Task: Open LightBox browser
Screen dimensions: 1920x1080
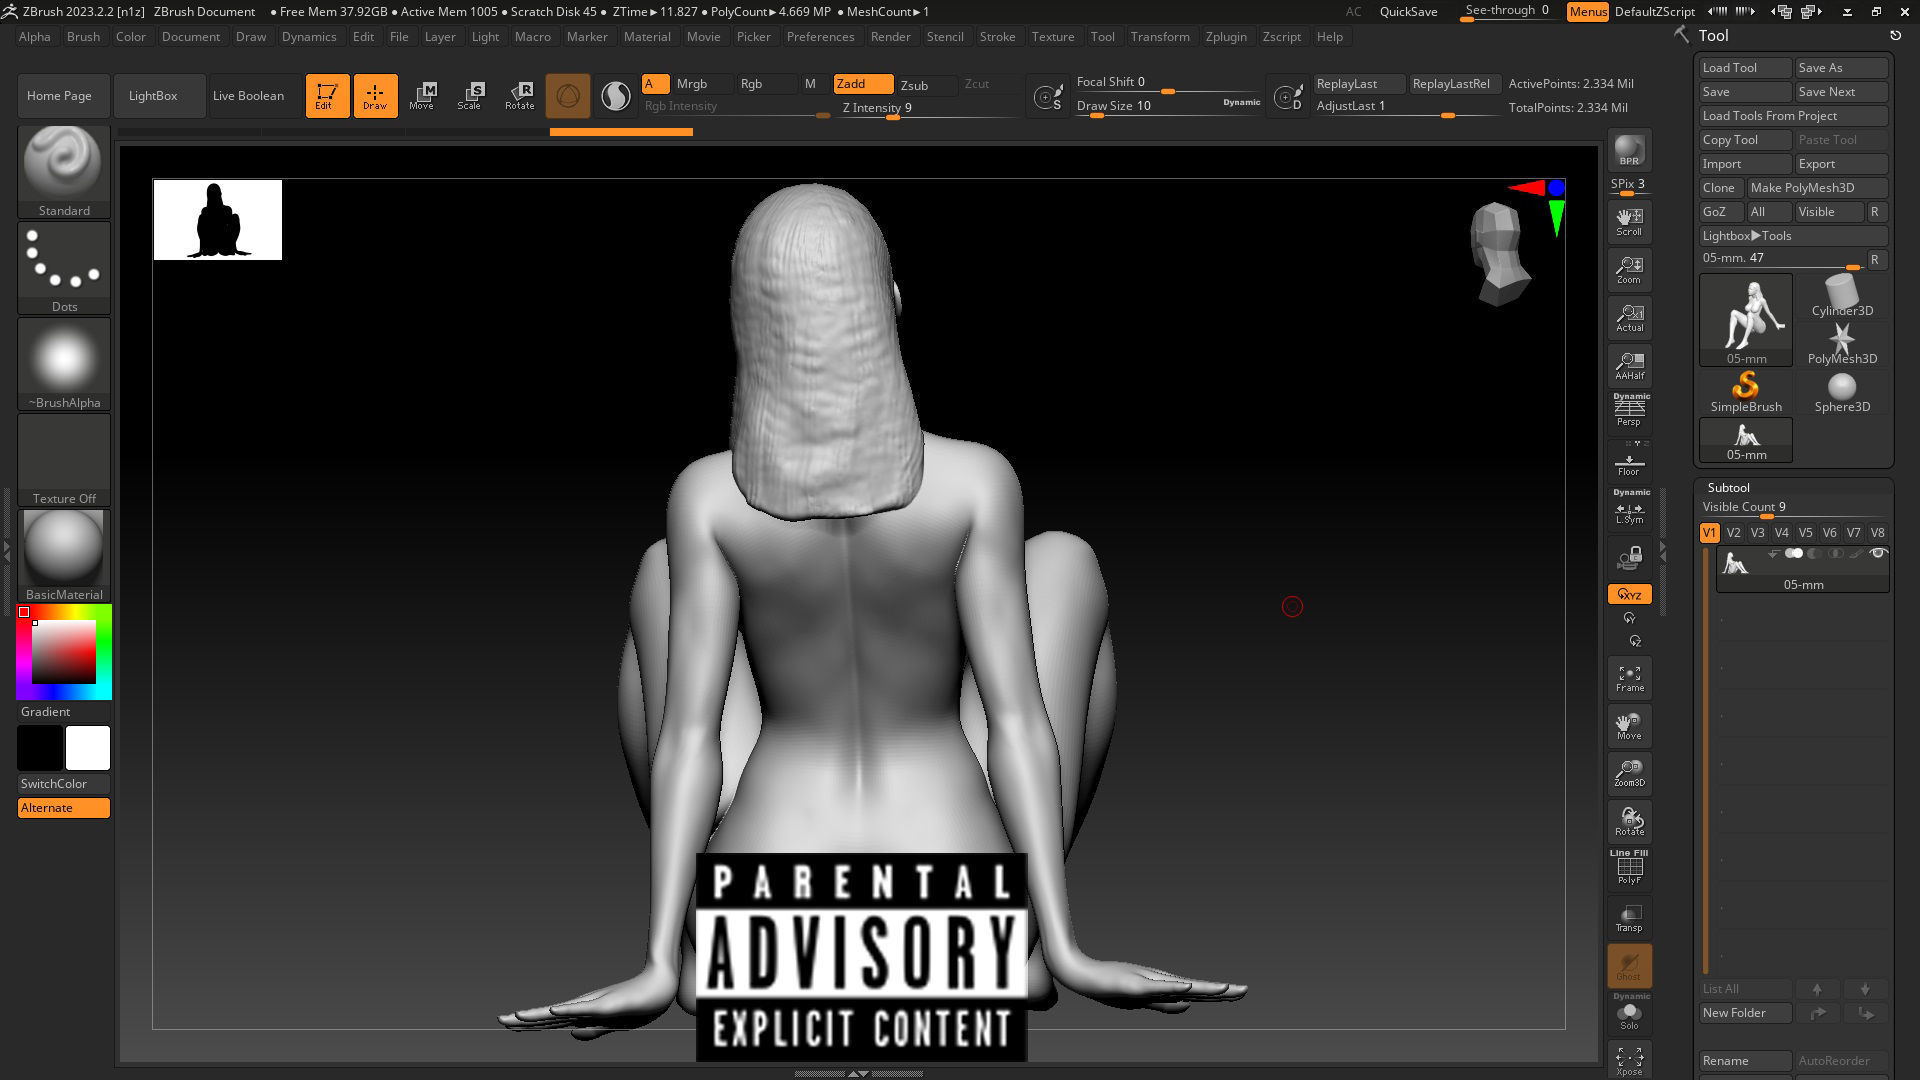Action: (x=158, y=96)
